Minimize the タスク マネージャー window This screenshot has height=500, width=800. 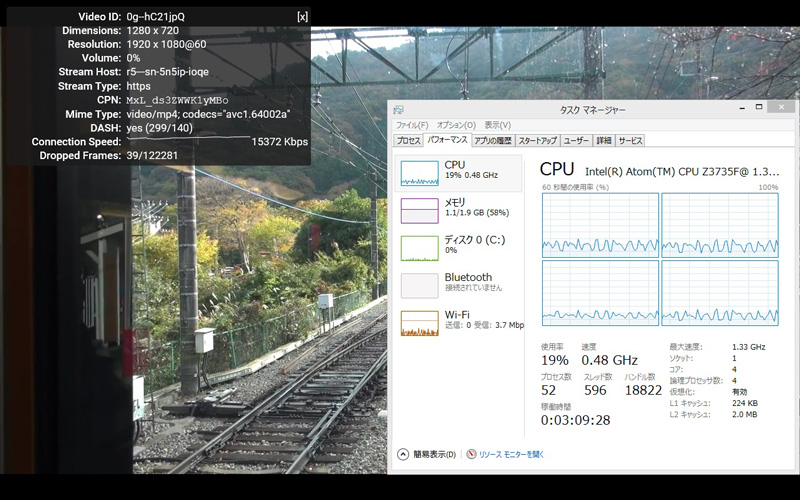click(741, 108)
